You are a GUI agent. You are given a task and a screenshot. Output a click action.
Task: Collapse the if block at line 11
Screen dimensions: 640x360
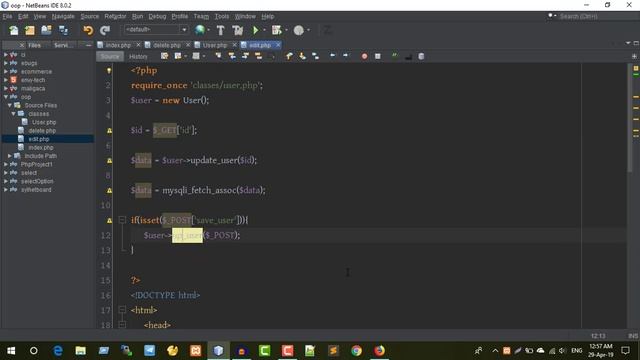coord(122,220)
